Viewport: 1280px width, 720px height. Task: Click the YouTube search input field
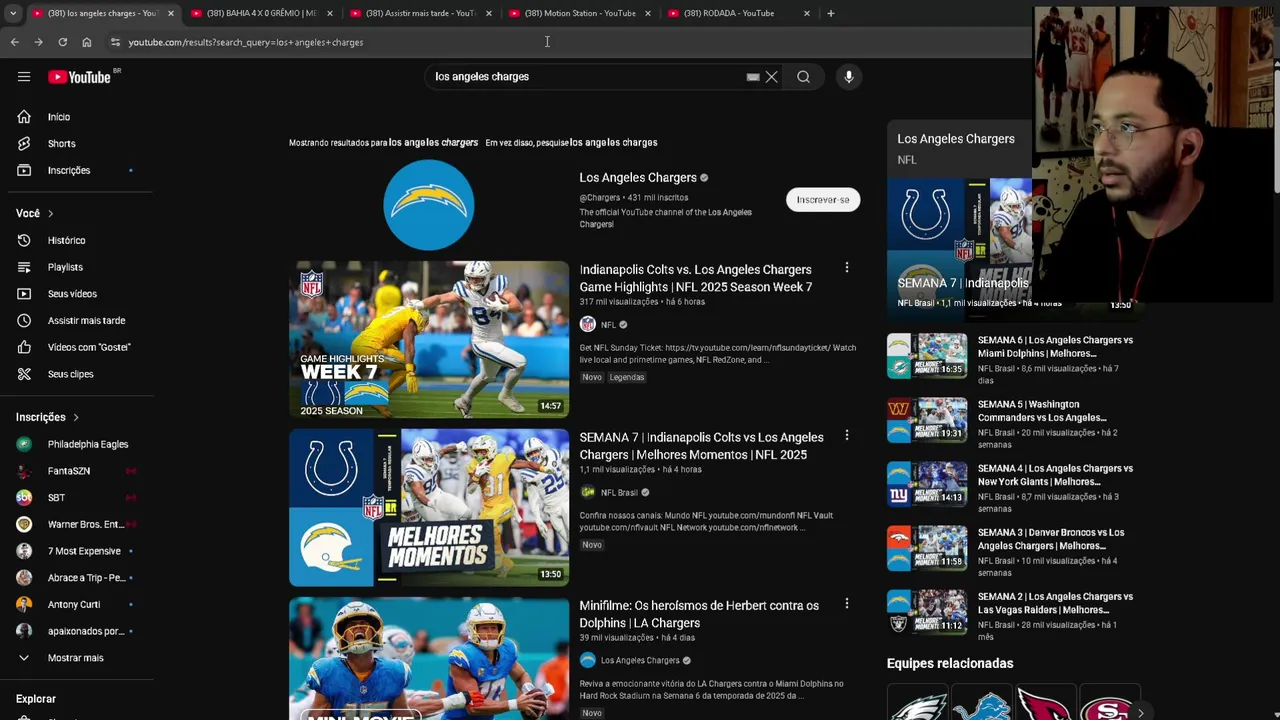coord(588,77)
